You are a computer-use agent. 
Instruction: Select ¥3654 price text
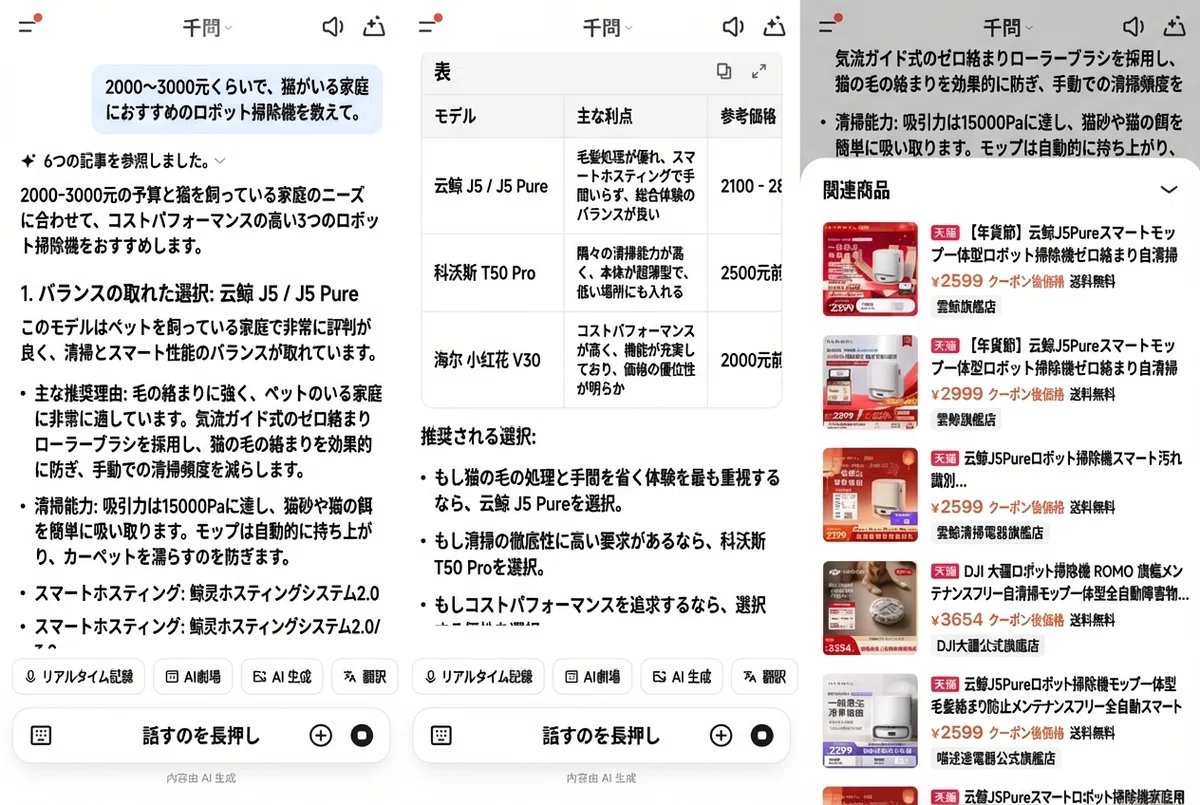tap(958, 620)
